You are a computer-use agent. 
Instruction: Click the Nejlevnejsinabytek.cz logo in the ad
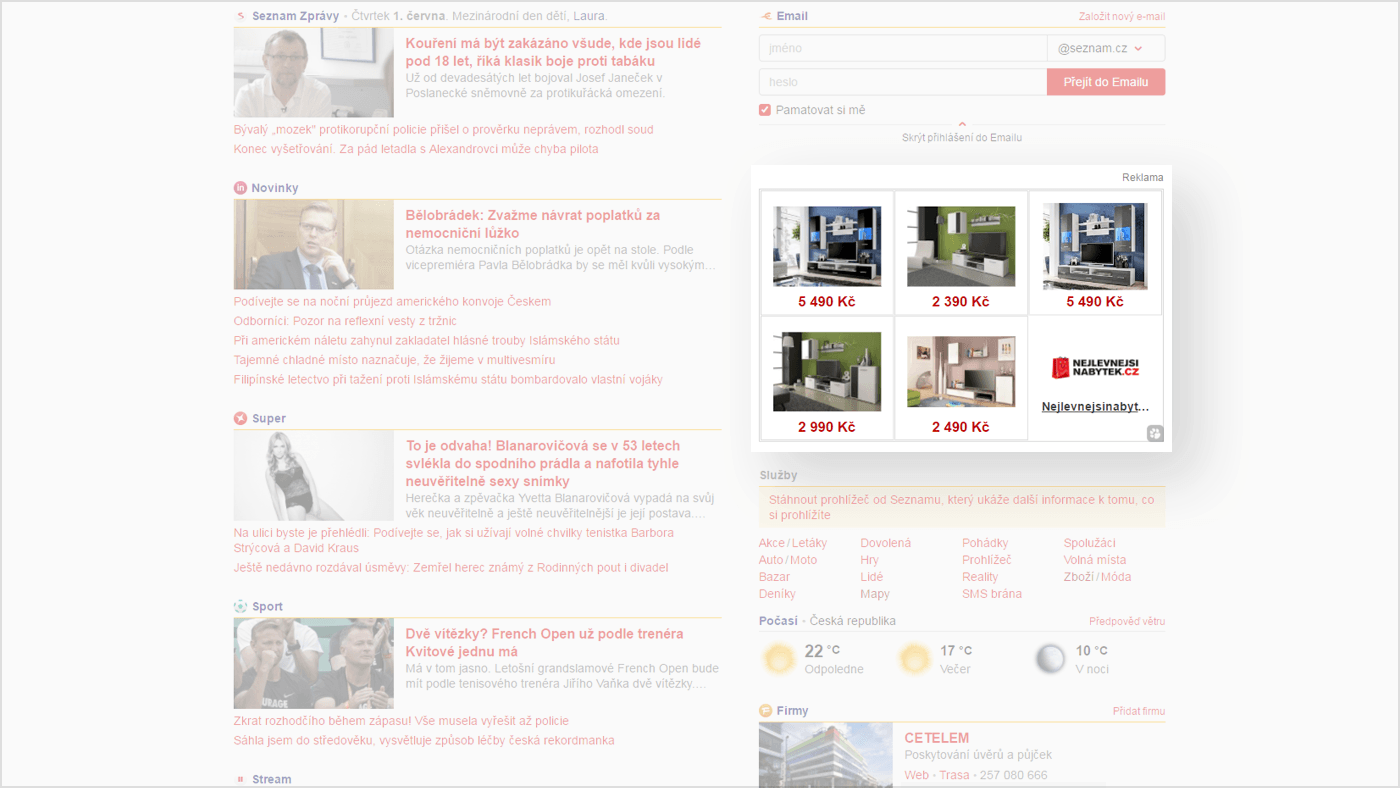(1095, 367)
